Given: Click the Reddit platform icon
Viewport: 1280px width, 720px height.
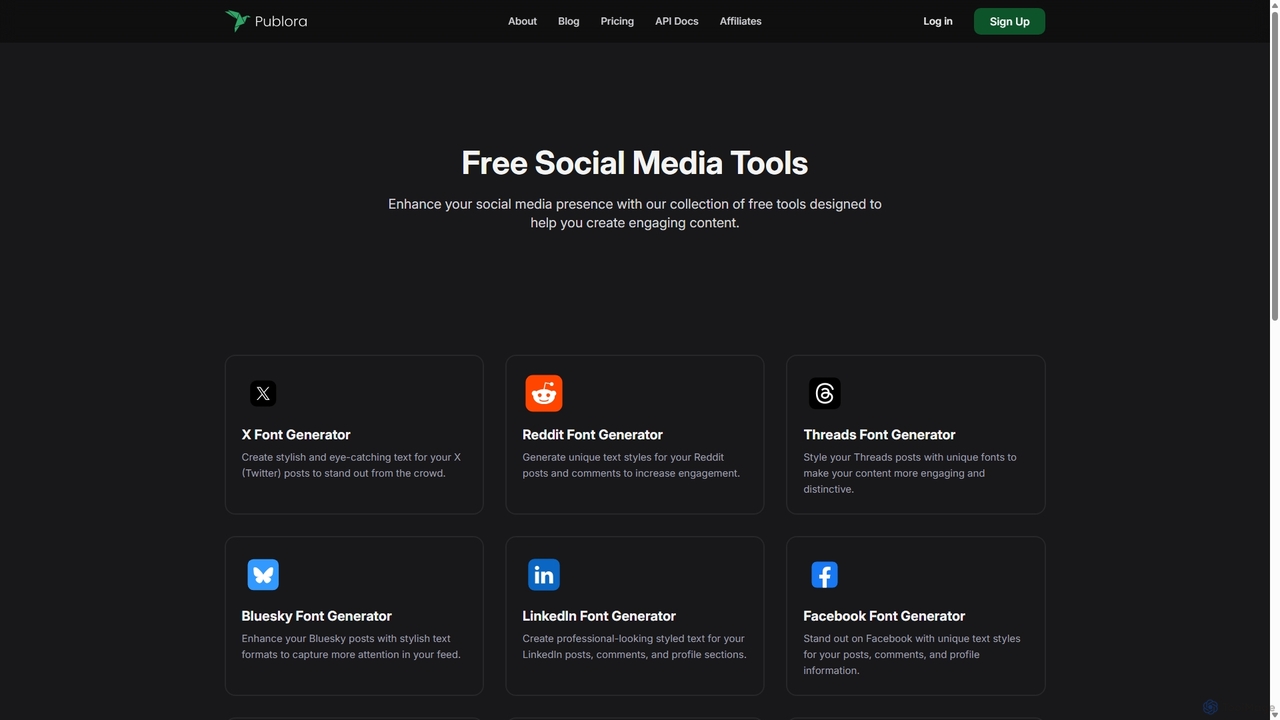Looking at the screenshot, I should click(x=544, y=393).
